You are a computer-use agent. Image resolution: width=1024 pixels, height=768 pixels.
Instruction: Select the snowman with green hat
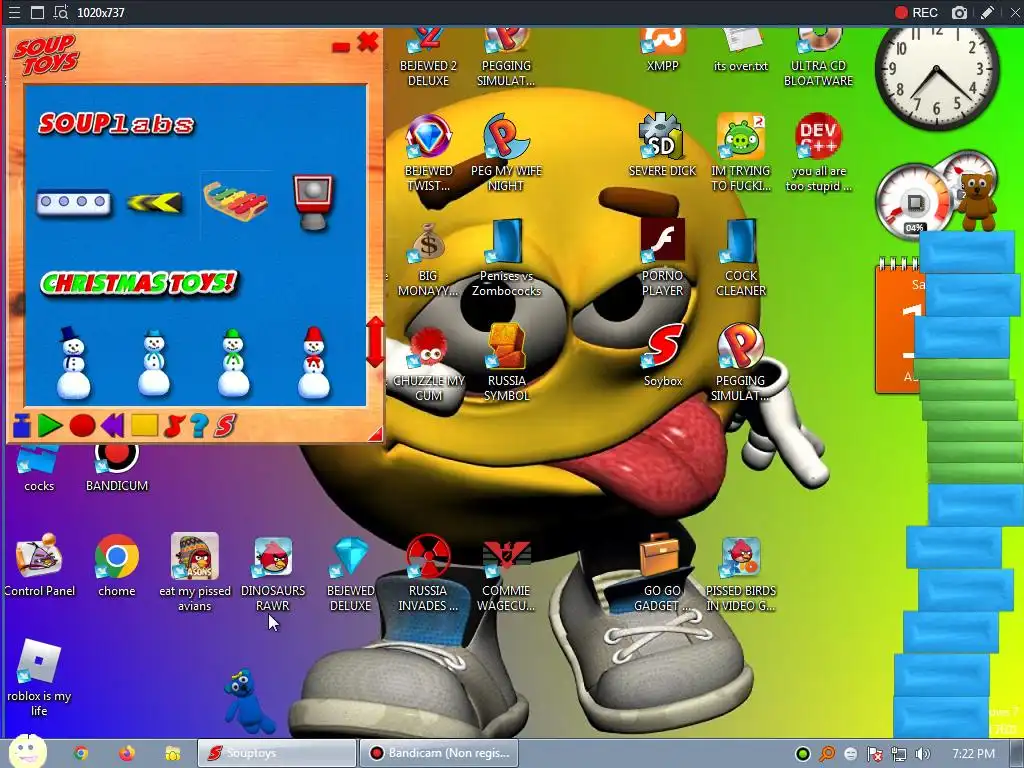coord(234,362)
